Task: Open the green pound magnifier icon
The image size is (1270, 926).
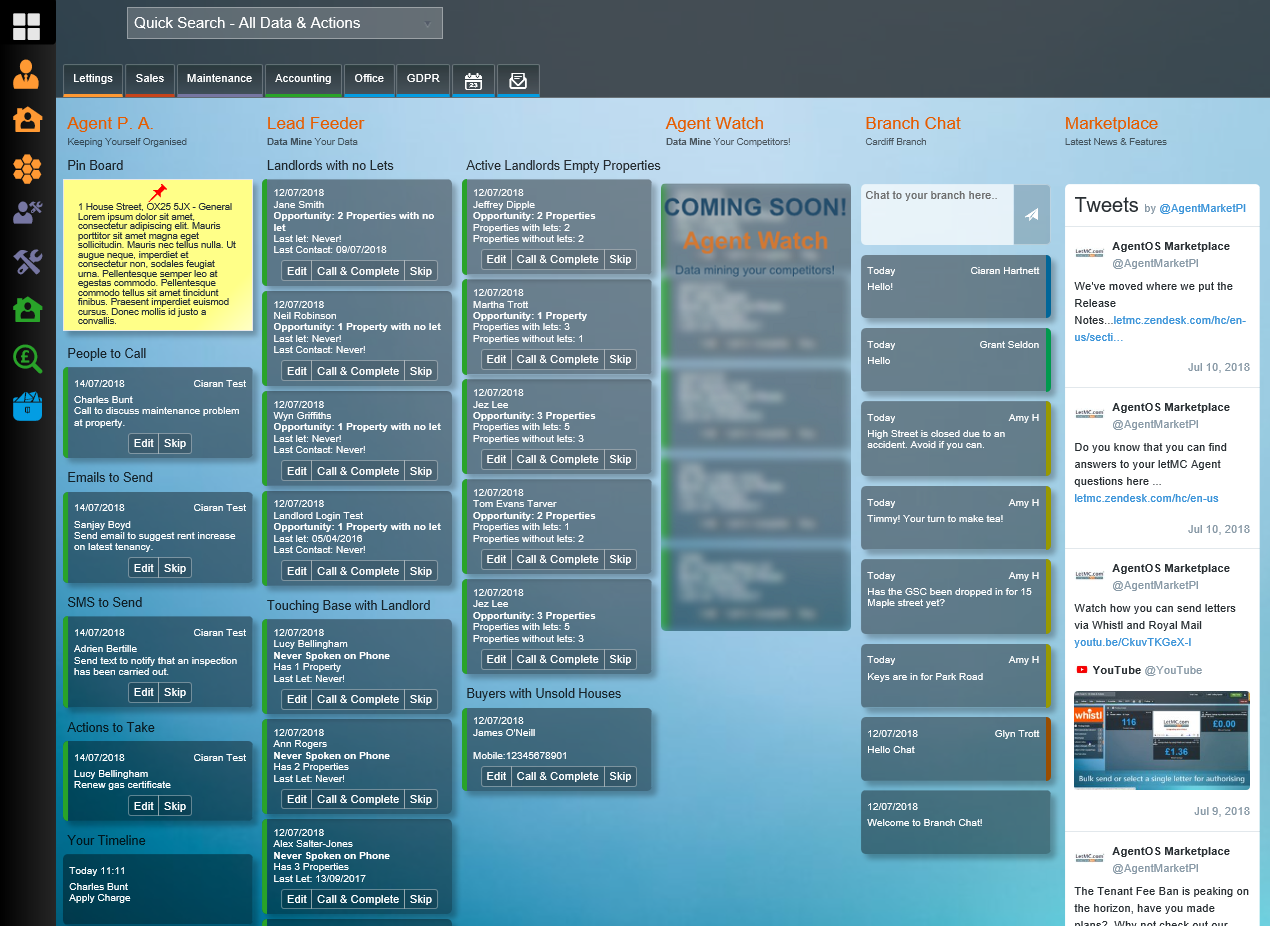Action: [27, 358]
